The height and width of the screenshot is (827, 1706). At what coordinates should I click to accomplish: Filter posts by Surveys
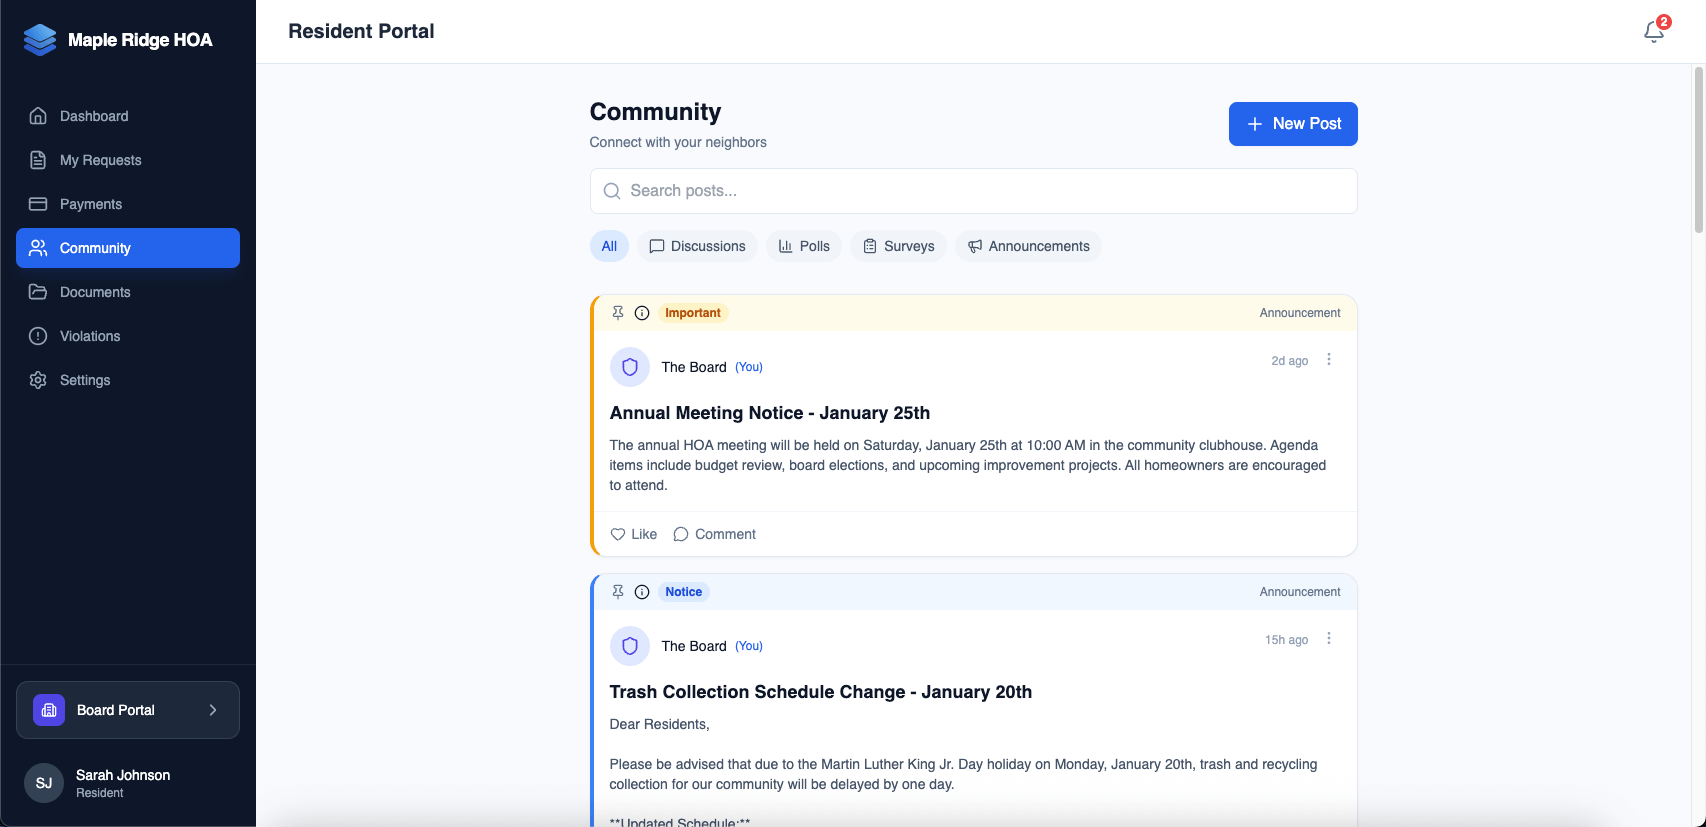[x=898, y=246]
